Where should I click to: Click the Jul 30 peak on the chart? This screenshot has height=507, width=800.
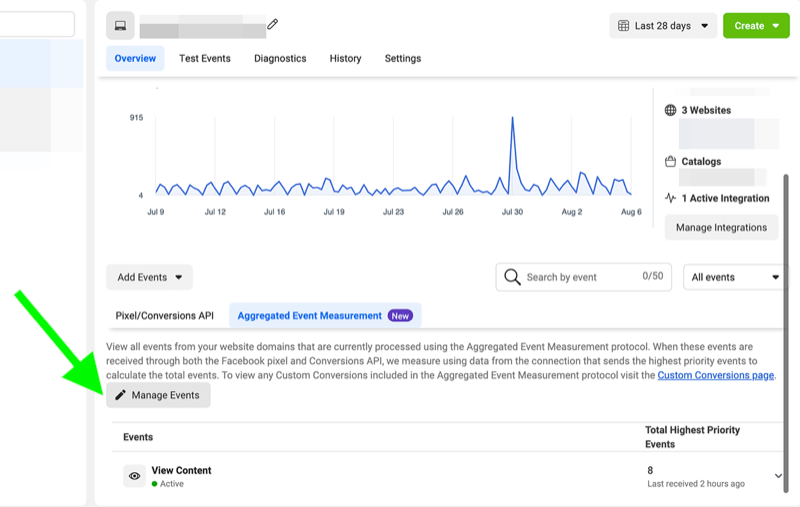coord(512,118)
